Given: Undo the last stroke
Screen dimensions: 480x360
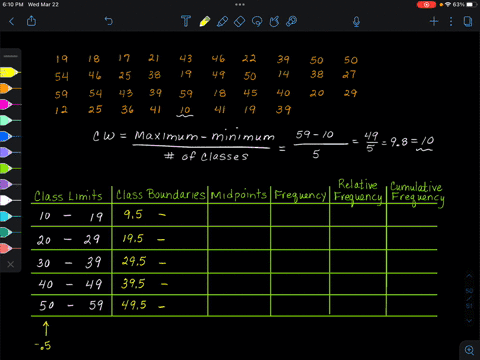Looking at the screenshot, I should click(x=109, y=21).
